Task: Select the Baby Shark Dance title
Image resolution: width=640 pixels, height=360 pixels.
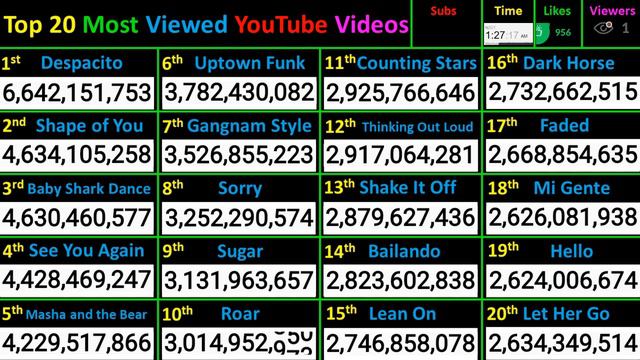Action: [x=89, y=189]
